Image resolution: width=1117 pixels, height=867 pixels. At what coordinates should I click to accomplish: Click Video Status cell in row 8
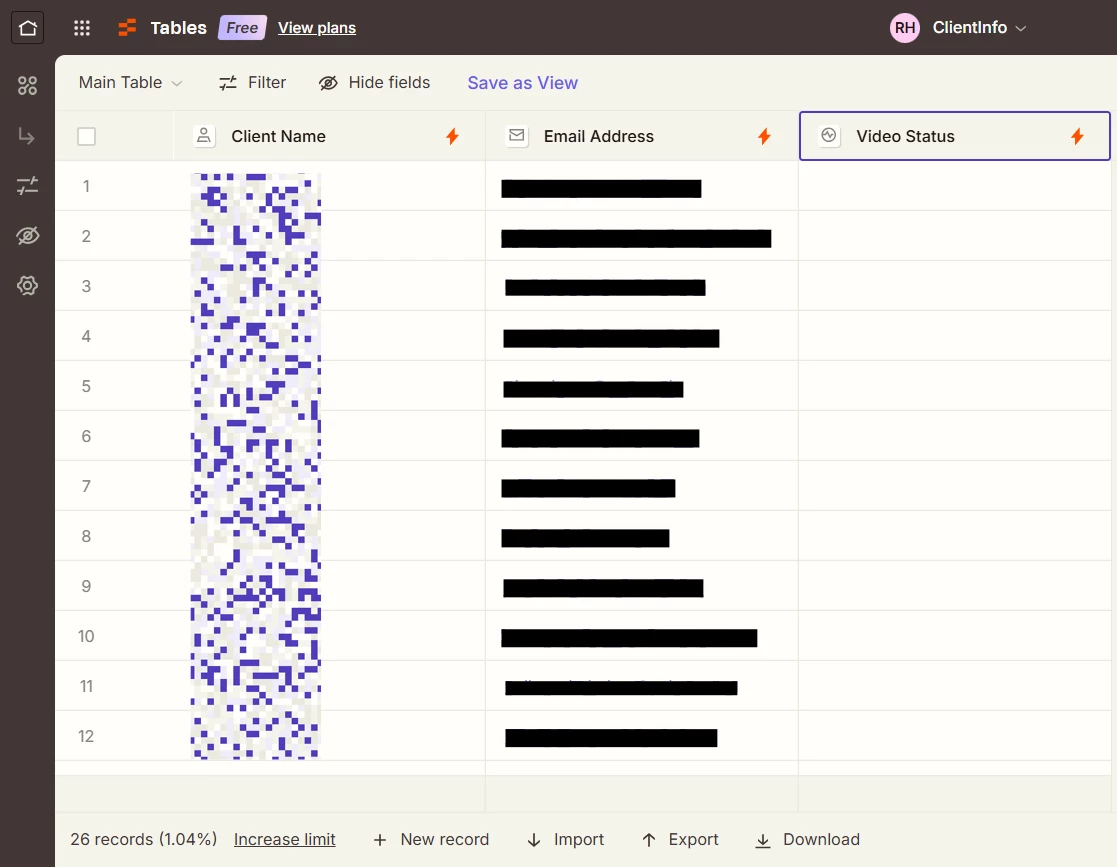[955, 536]
